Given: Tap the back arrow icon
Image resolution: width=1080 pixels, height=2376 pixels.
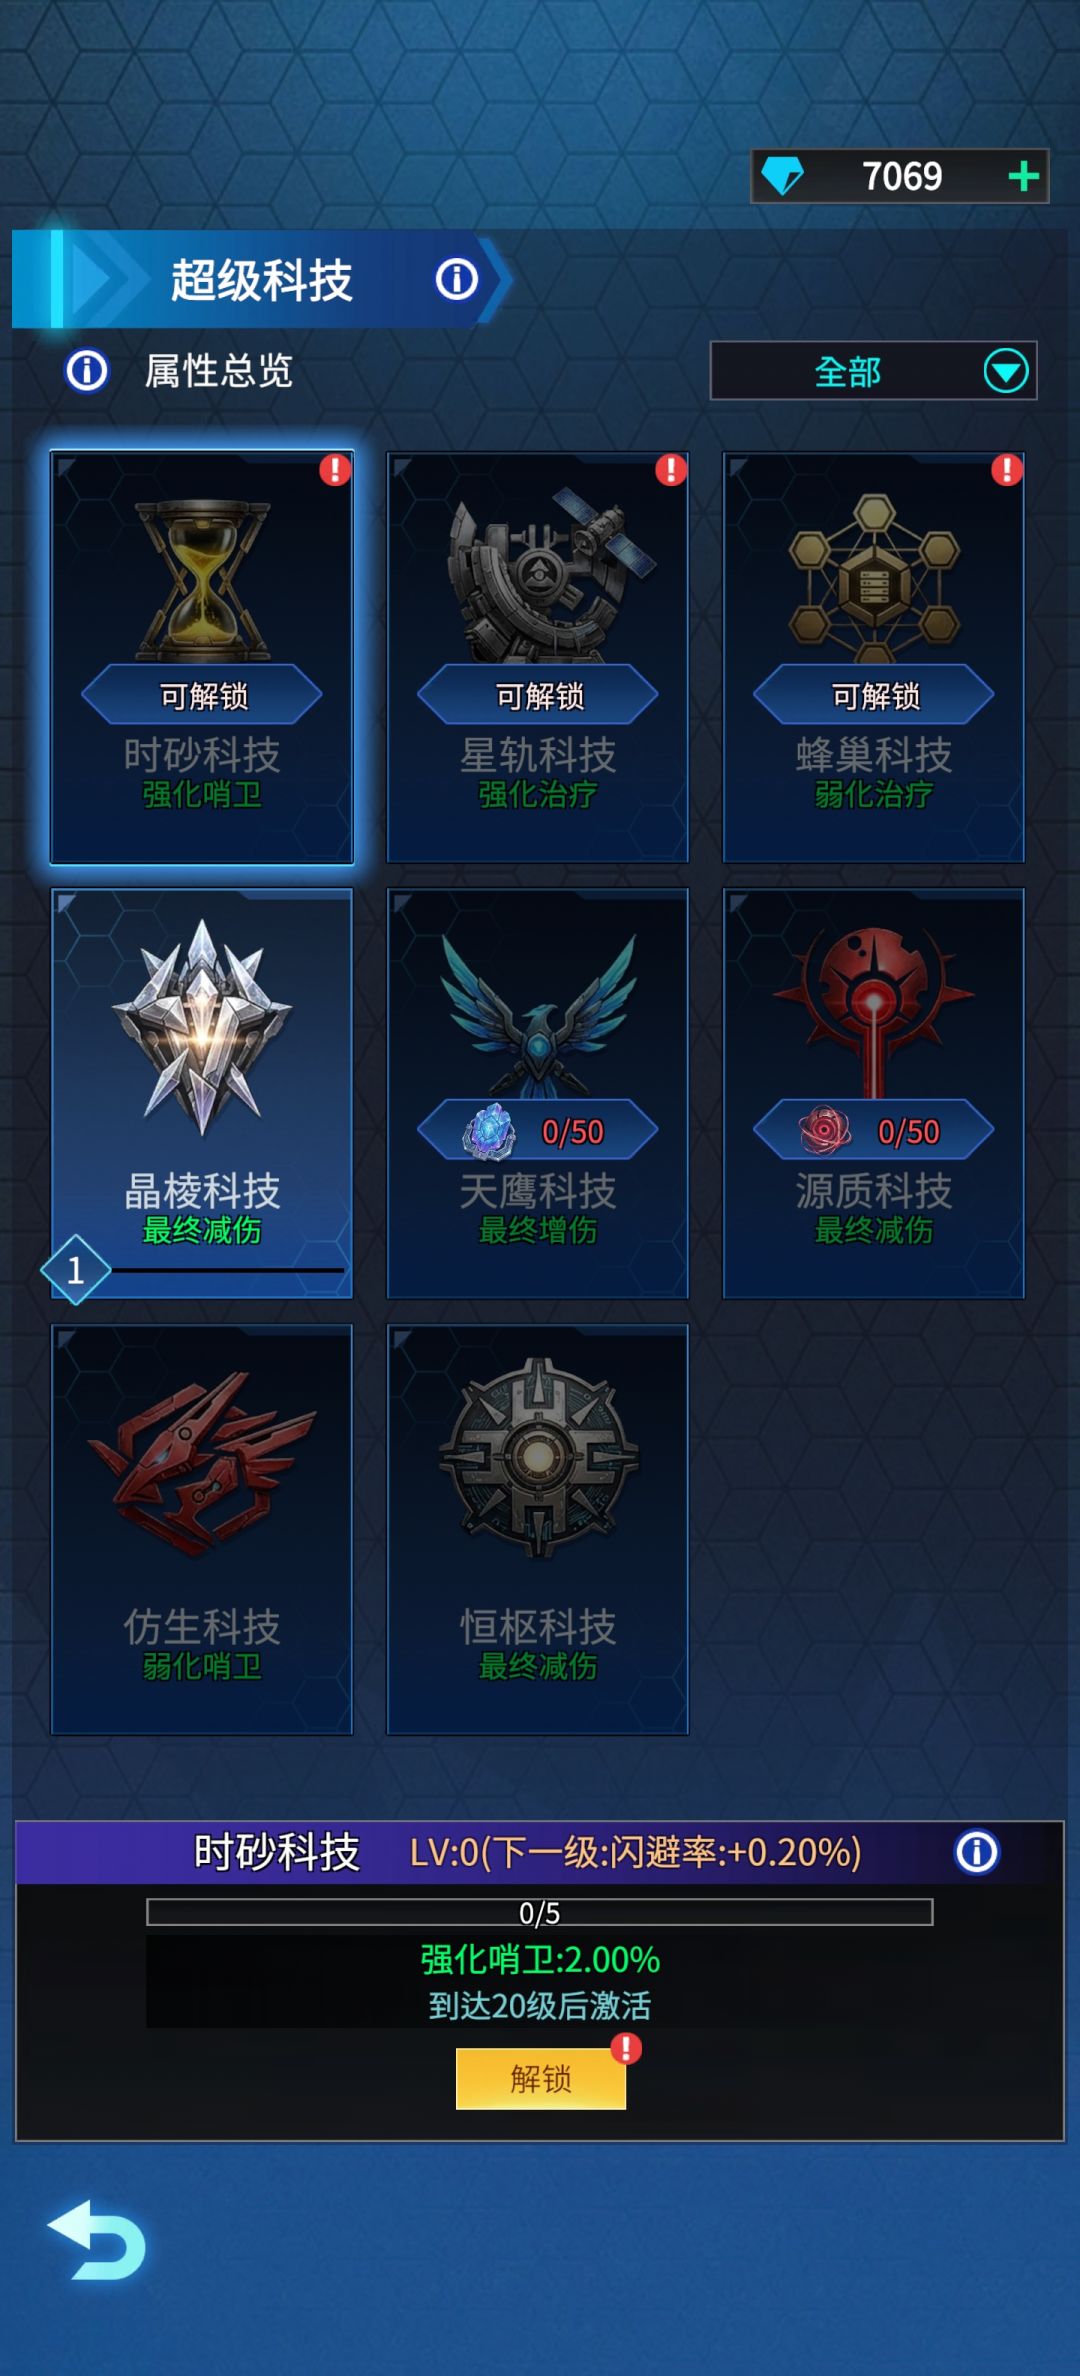Looking at the screenshot, I should [x=98, y=2240].
